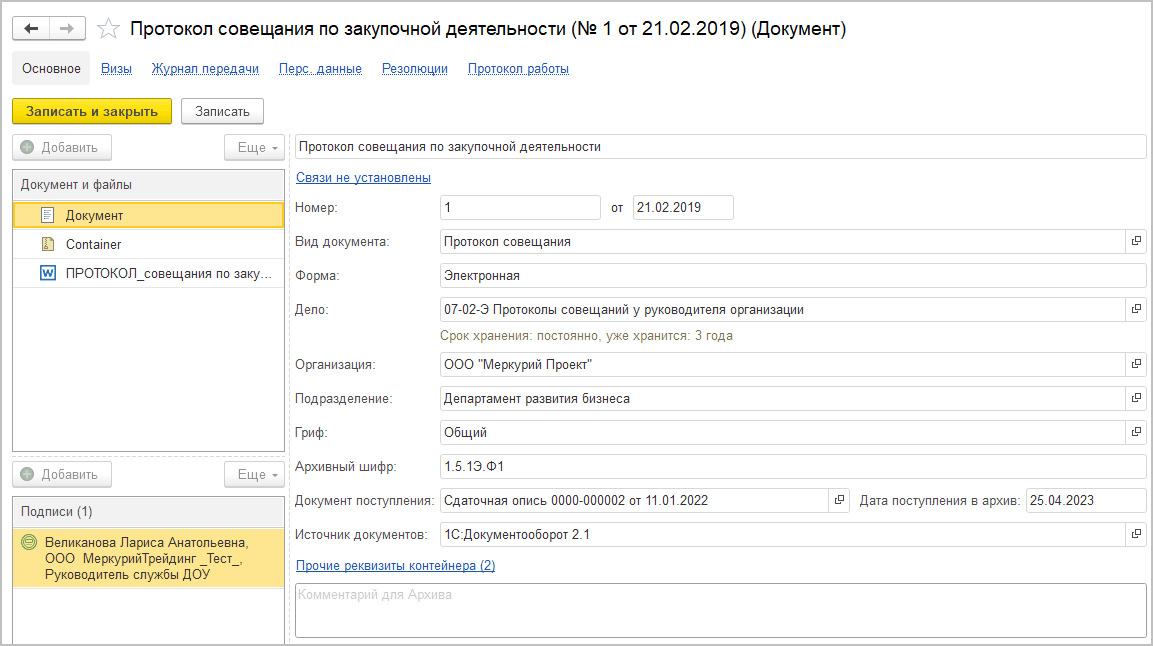Image resolution: width=1153 pixels, height=646 pixels.
Task: Click the forward navigation arrow
Action: click(x=67, y=29)
